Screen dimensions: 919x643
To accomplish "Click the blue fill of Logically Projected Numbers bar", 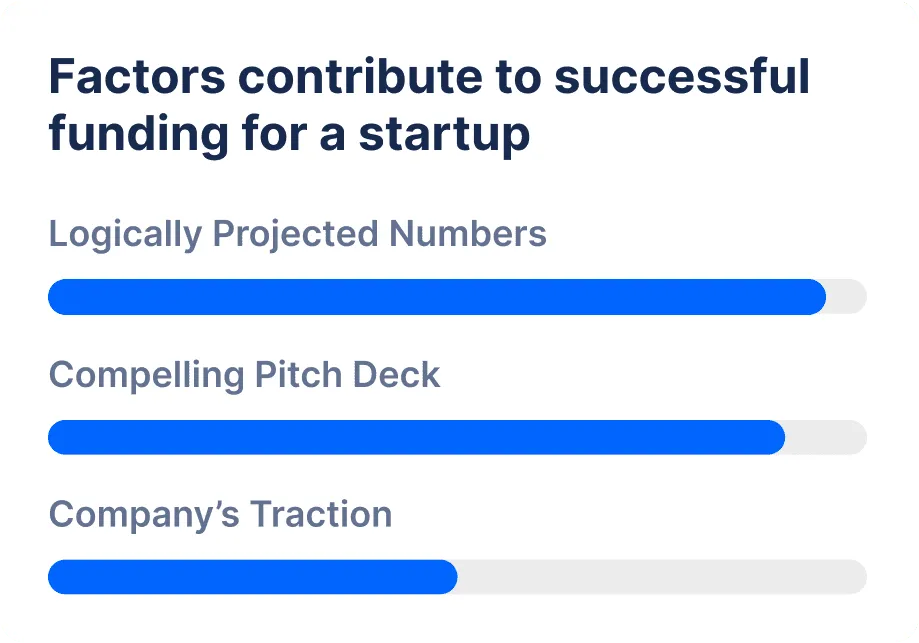I will pos(436,297).
